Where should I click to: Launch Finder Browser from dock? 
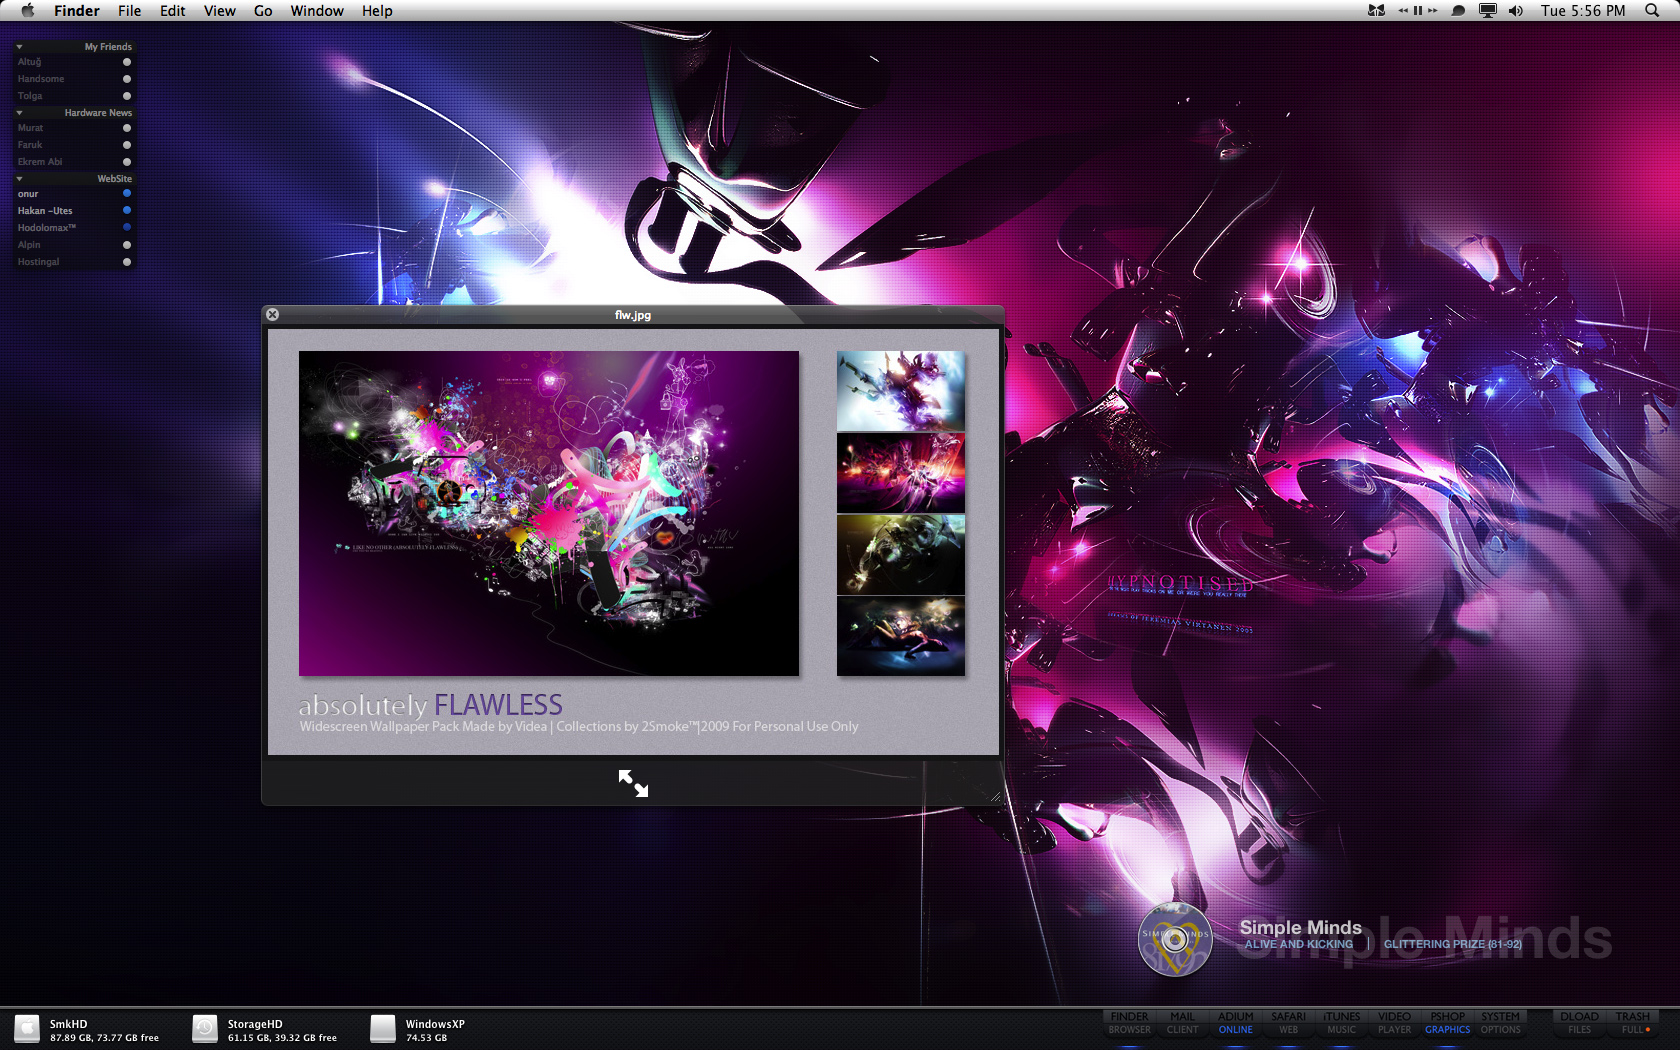tap(1129, 1023)
